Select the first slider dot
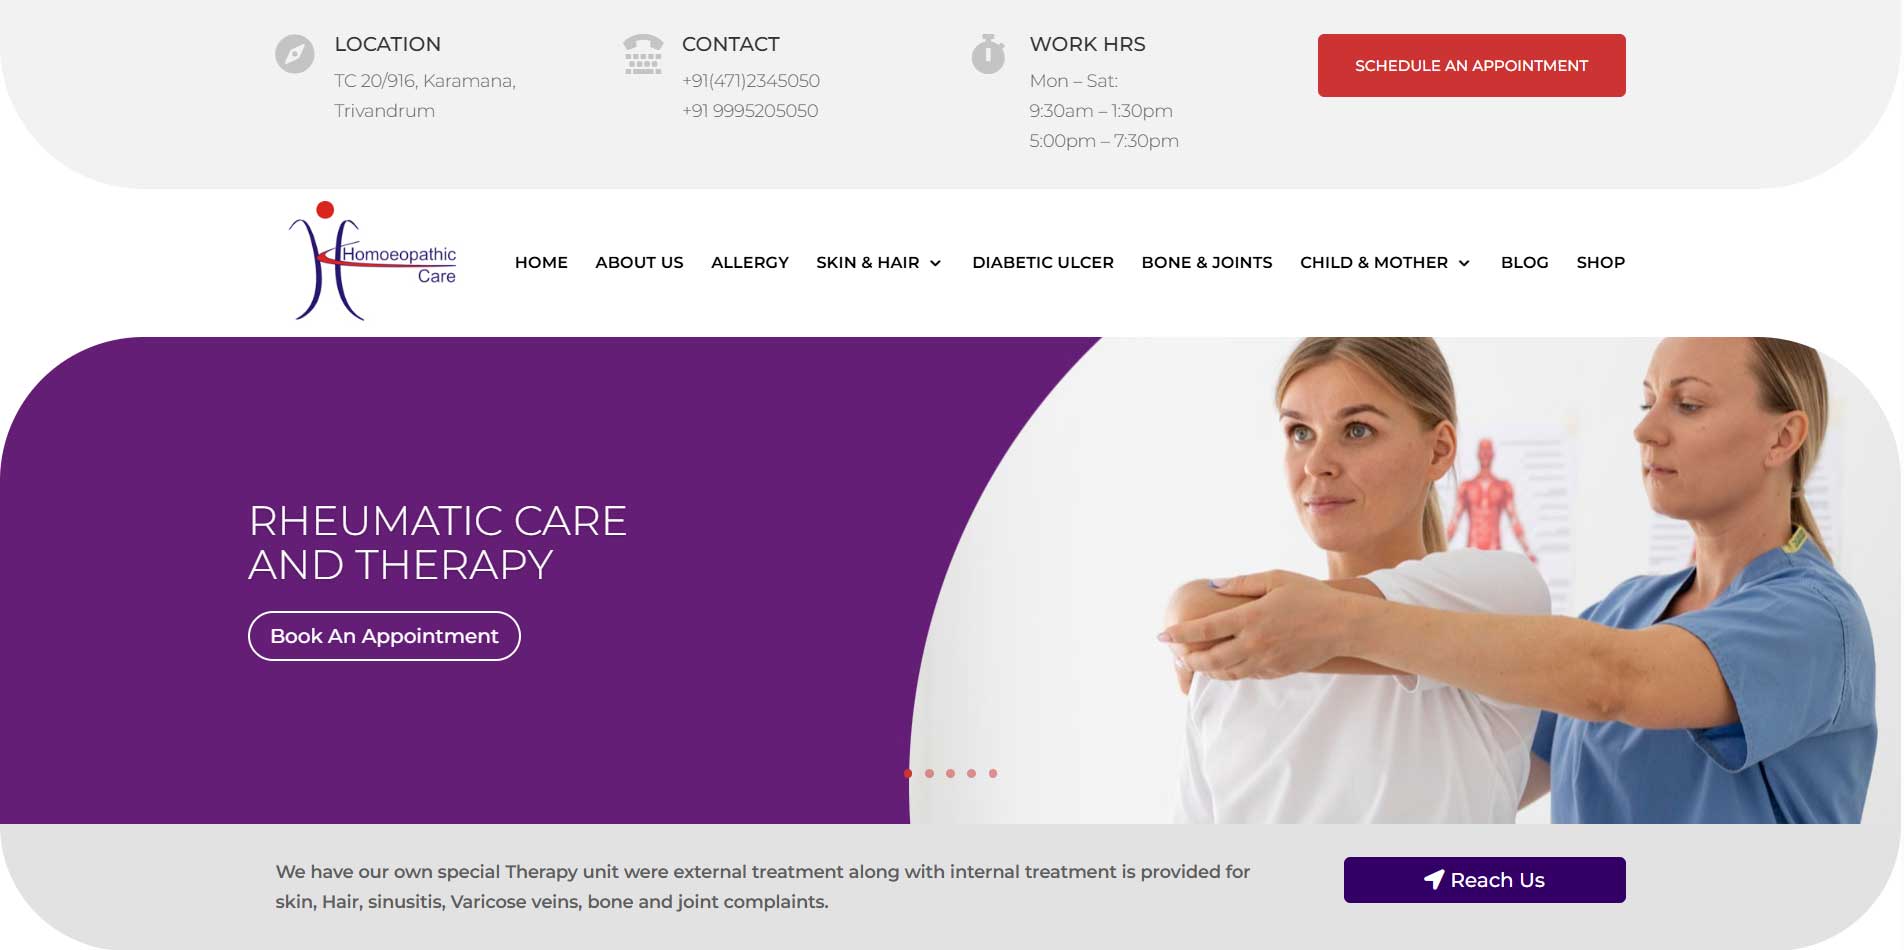Screen dimensions: 1904x950 coord(908,773)
